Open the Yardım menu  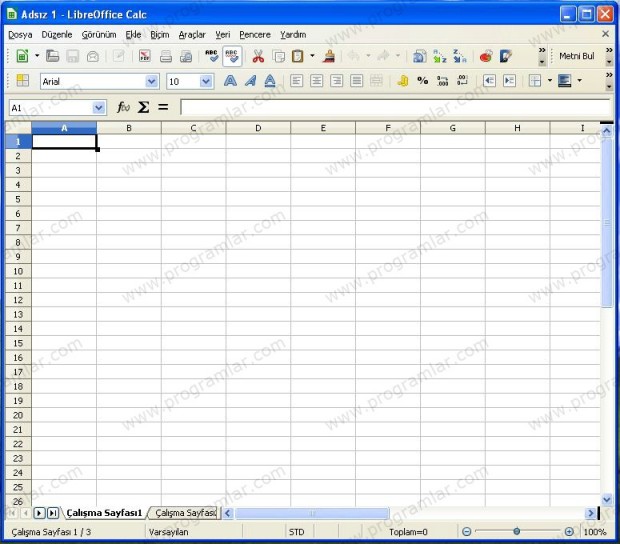point(293,35)
